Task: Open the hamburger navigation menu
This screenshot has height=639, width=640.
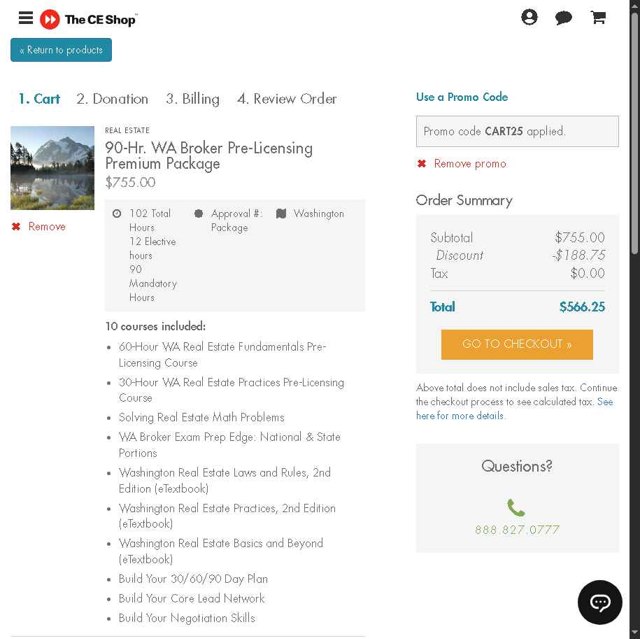Action: pos(26,18)
